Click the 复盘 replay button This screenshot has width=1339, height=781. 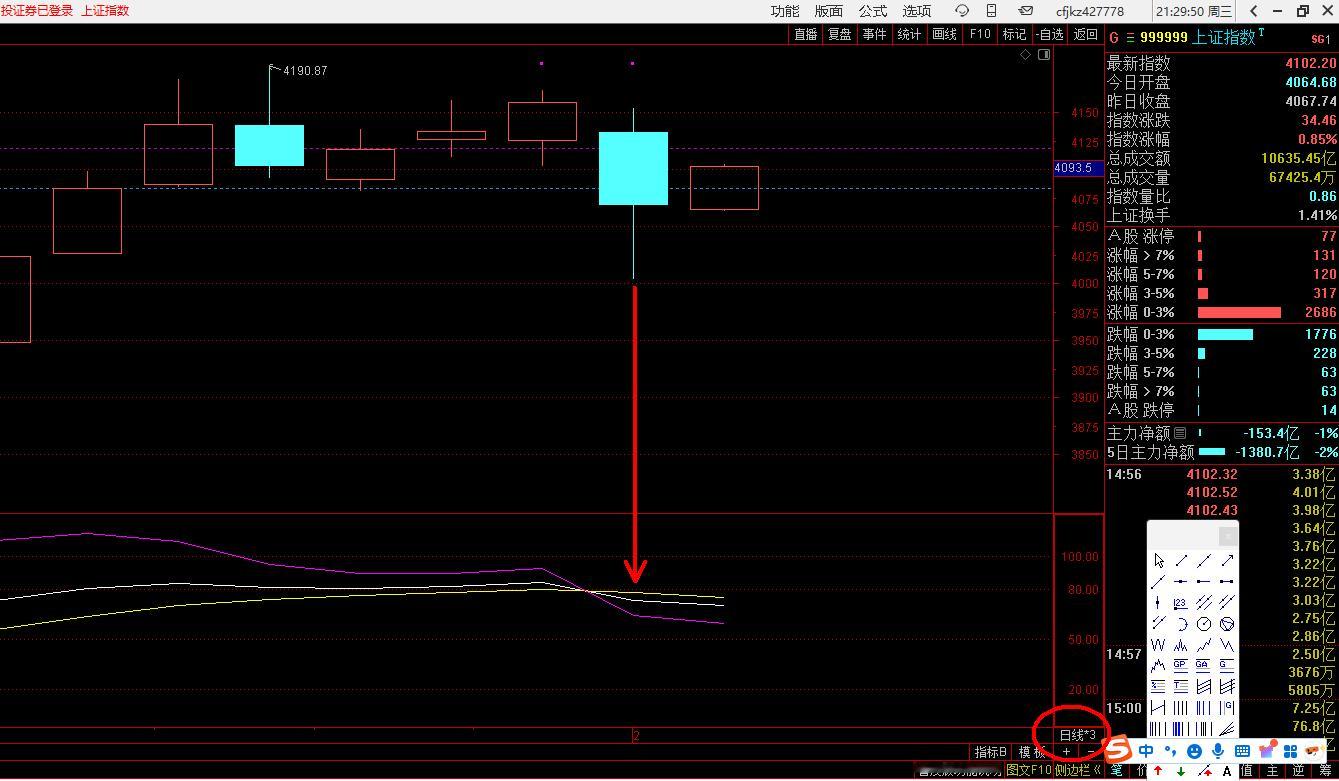point(839,34)
